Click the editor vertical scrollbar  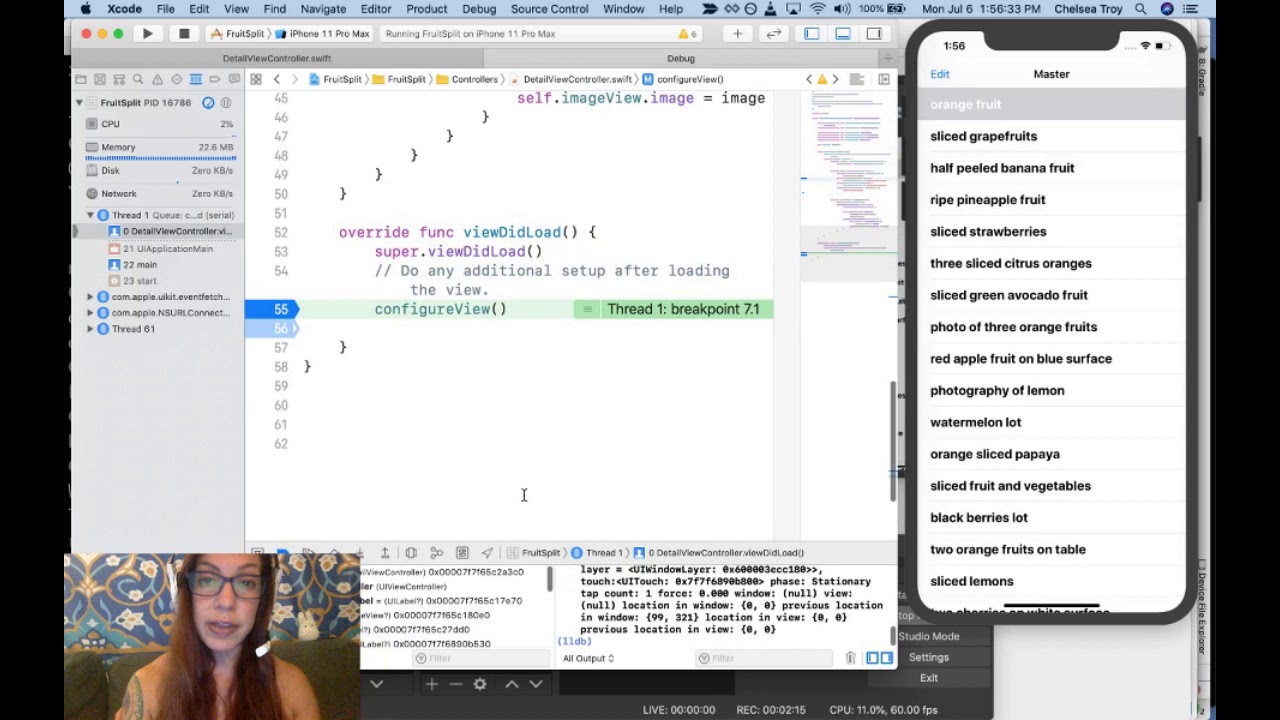click(893, 441)
